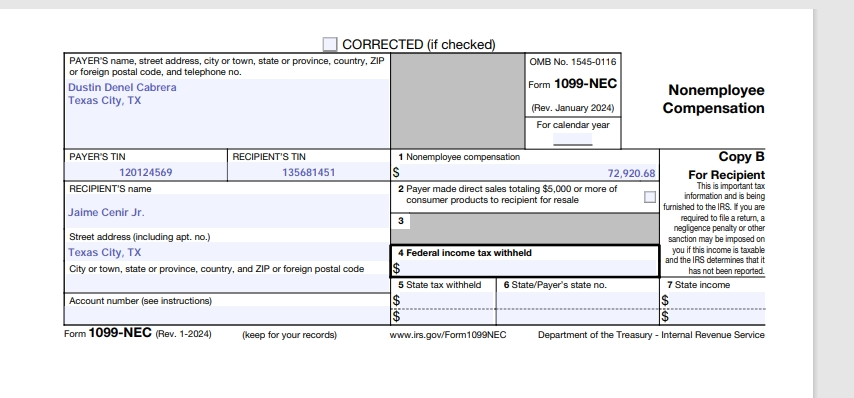Tick the direct sales $5,000 checkbox
854x398 pixels.
point(650,197)
